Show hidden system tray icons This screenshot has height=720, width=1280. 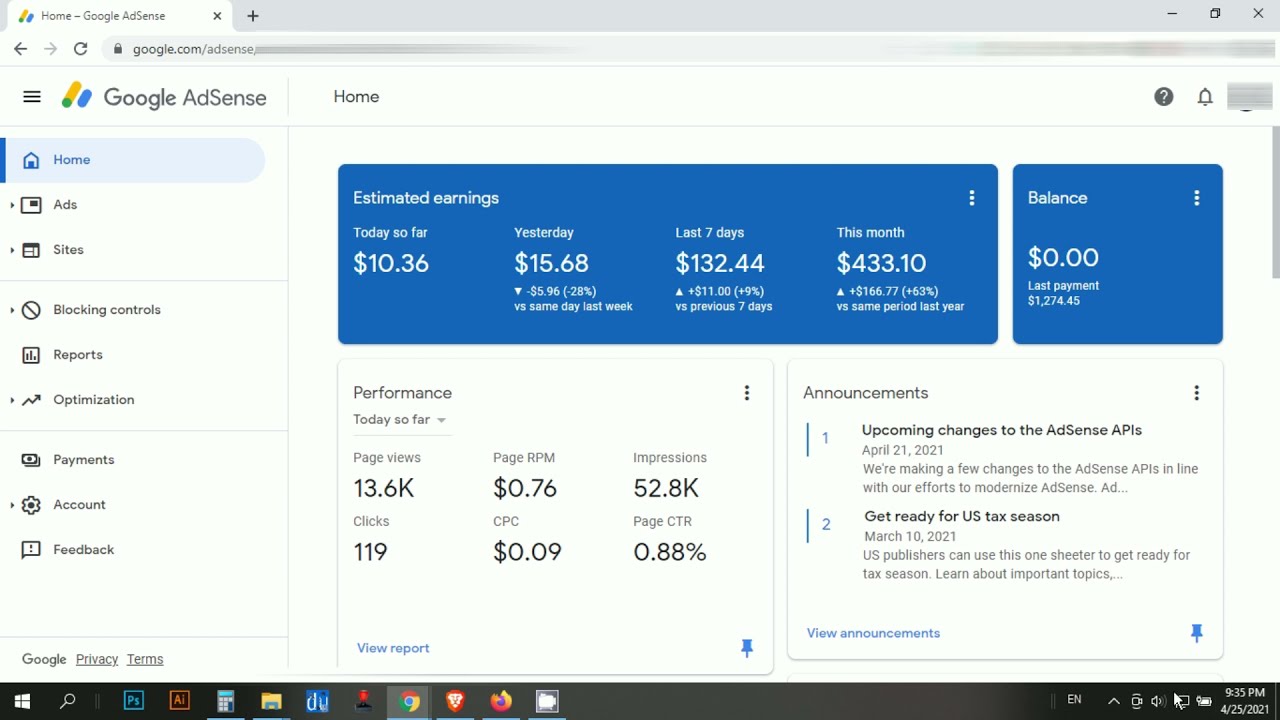(x=1113, y=701)
